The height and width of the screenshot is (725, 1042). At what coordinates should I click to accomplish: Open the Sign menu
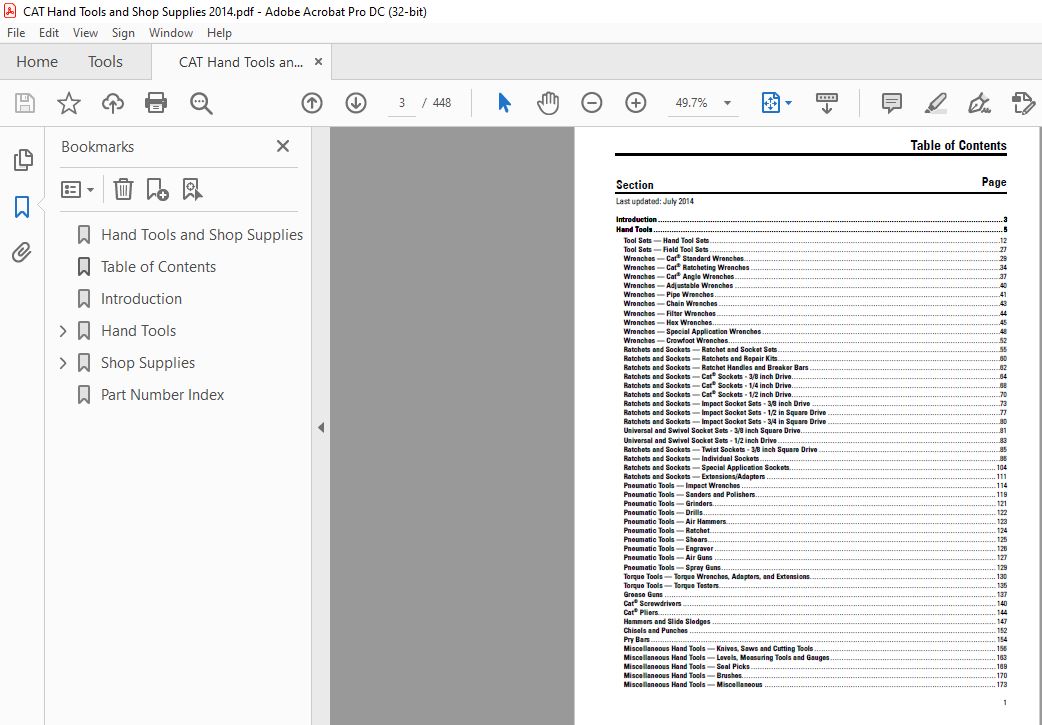pos(123,33)
